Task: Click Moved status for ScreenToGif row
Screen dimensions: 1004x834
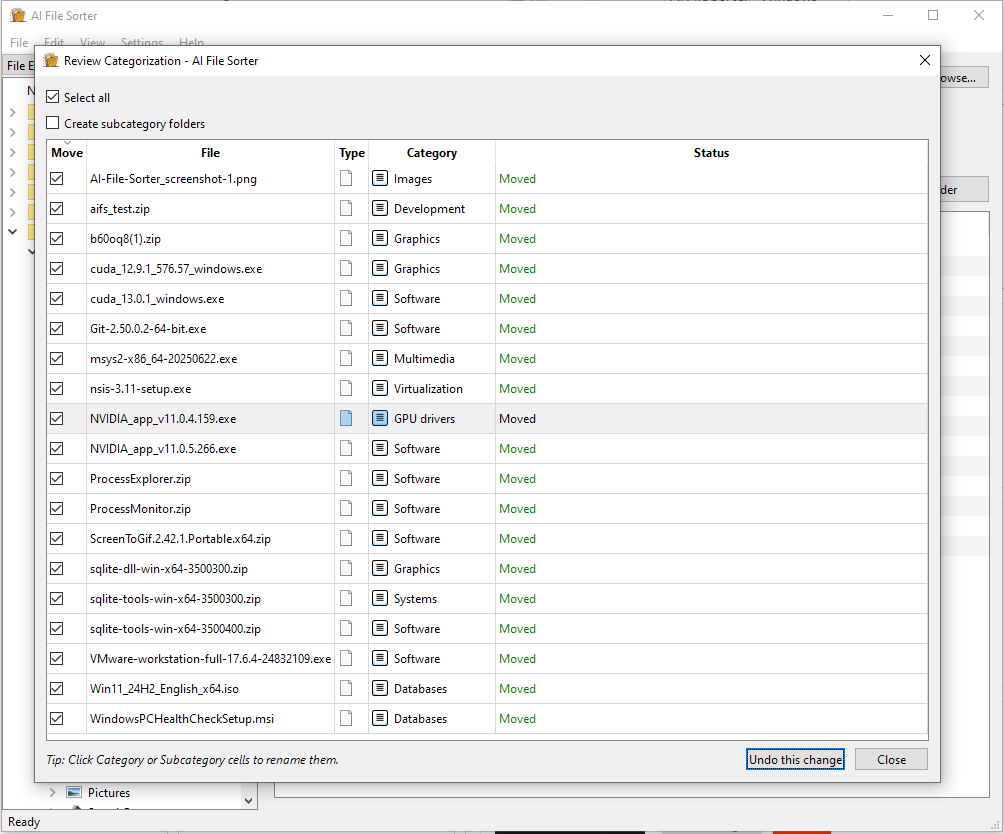Action: tap(517, 539)
